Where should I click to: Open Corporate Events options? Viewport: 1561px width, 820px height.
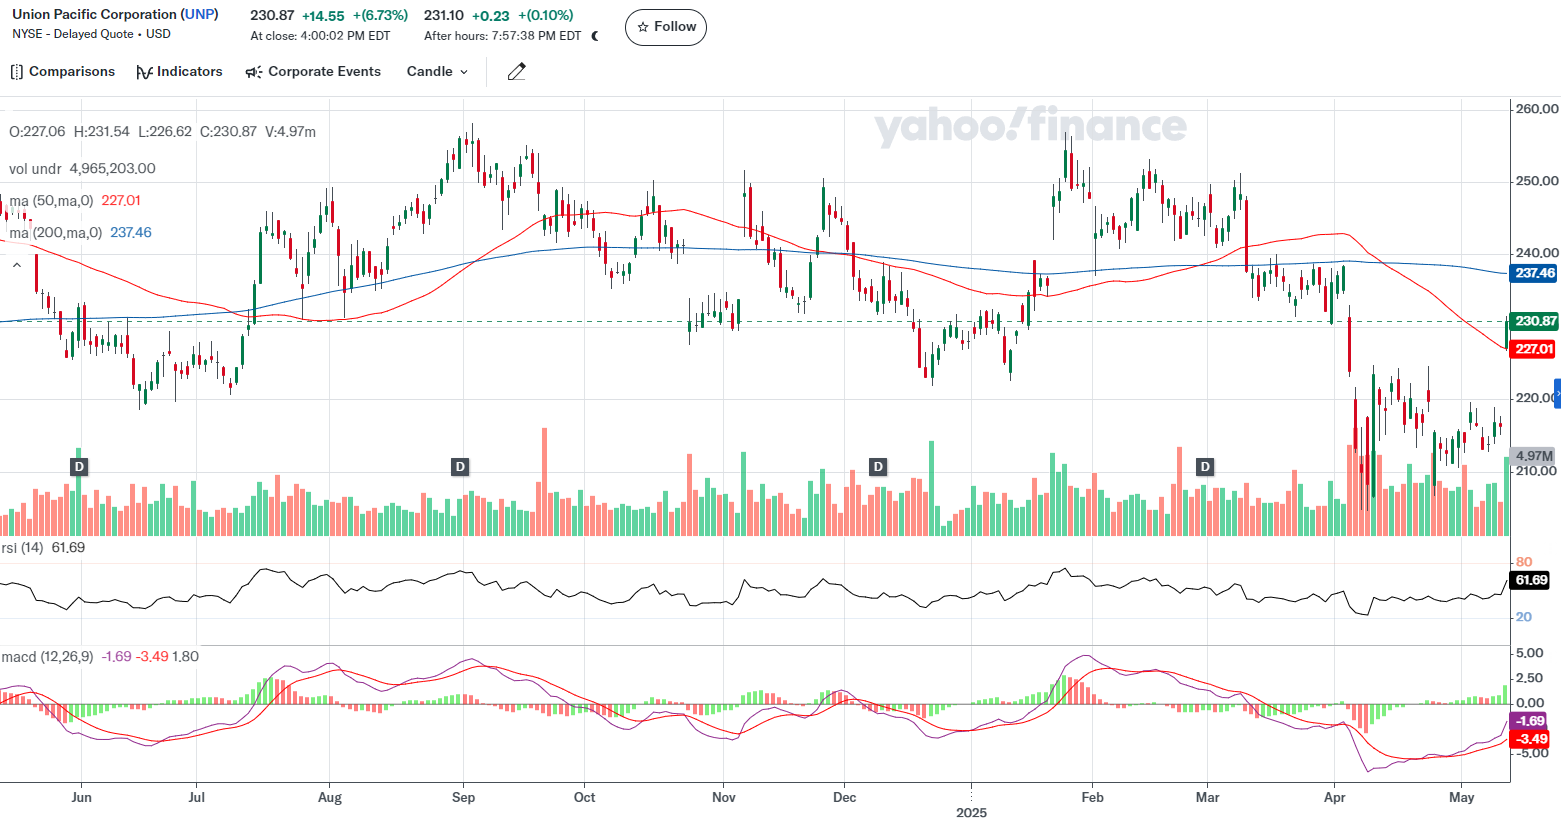pos(313,72)
